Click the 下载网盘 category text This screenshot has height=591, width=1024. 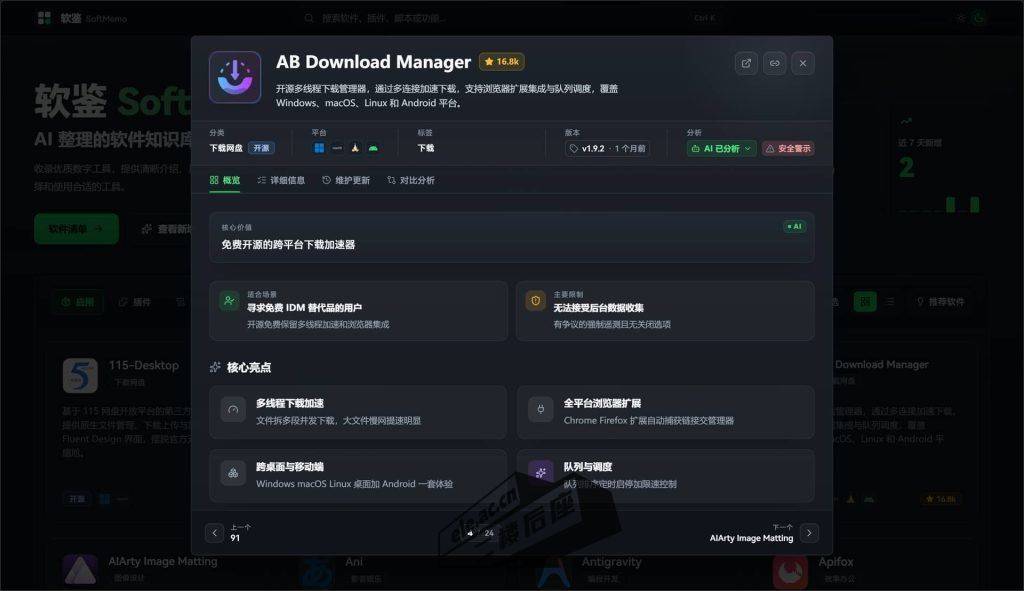[x=226, y=148]
